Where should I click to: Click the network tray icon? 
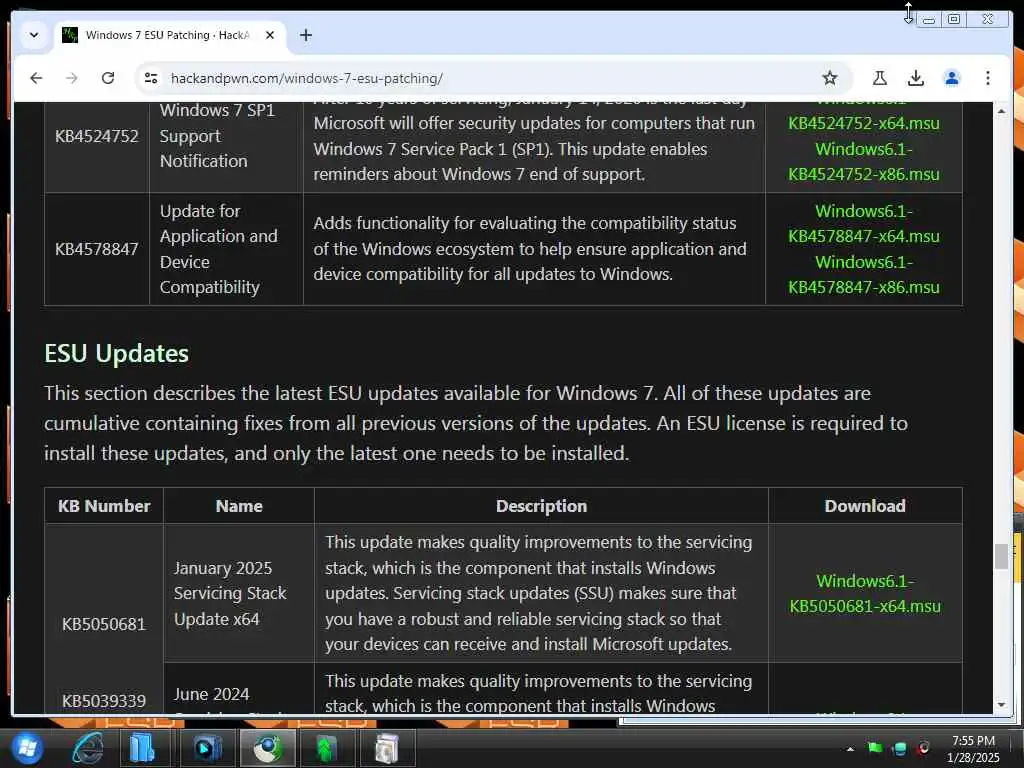899,748
